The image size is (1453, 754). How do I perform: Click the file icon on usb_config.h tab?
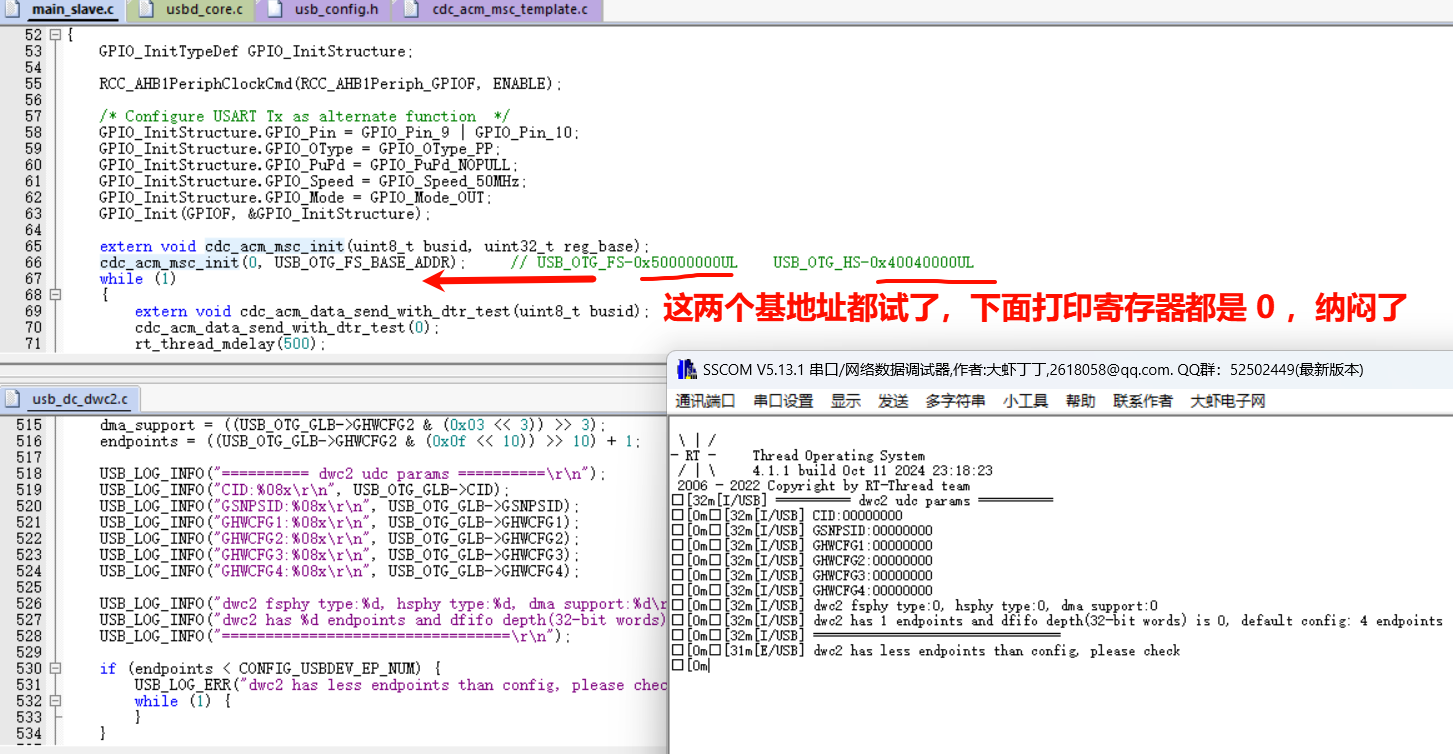click(273, 10)
